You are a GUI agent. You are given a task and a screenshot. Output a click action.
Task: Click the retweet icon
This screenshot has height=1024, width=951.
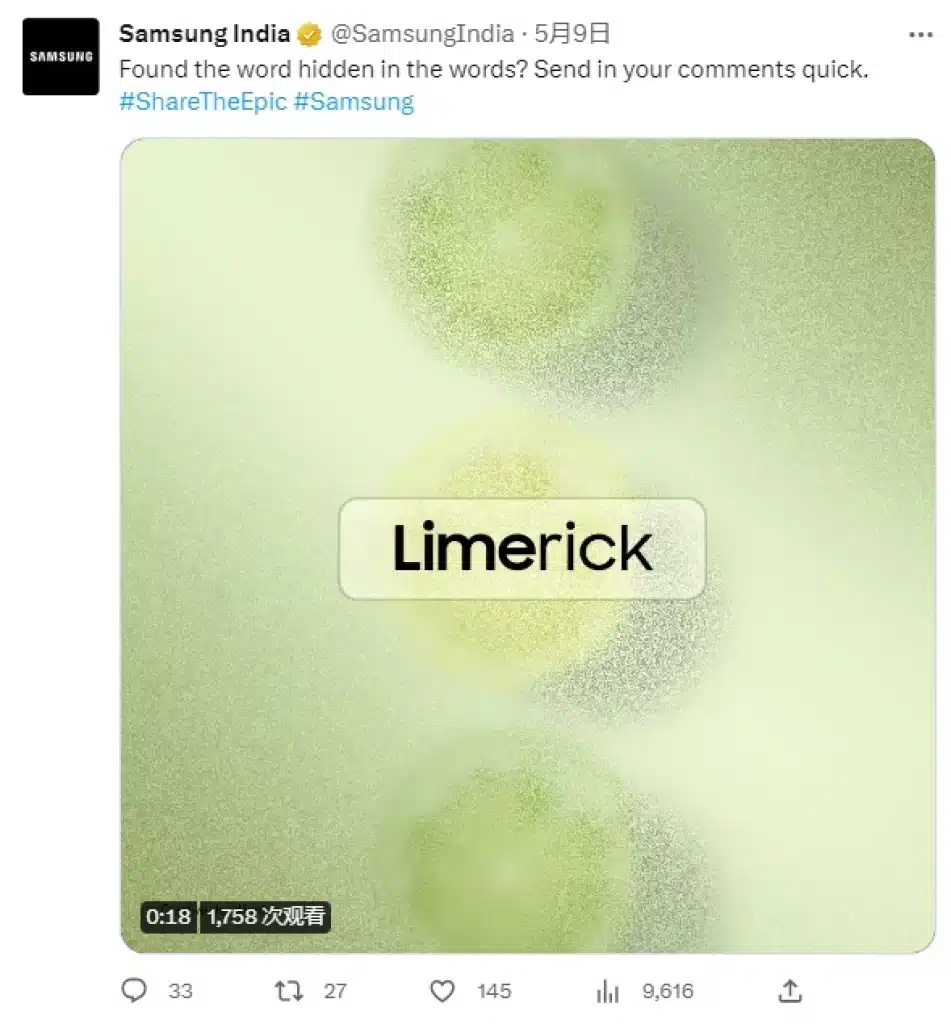pos(288,990)
